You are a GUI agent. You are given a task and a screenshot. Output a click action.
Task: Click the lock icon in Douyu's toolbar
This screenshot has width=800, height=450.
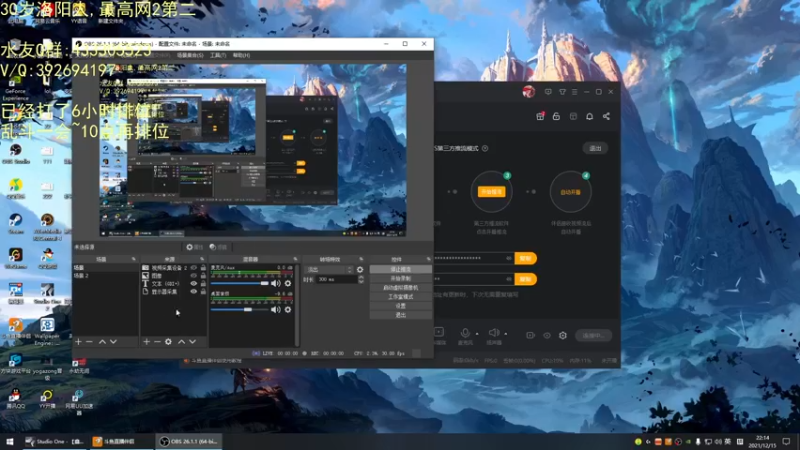coord(556,116)
